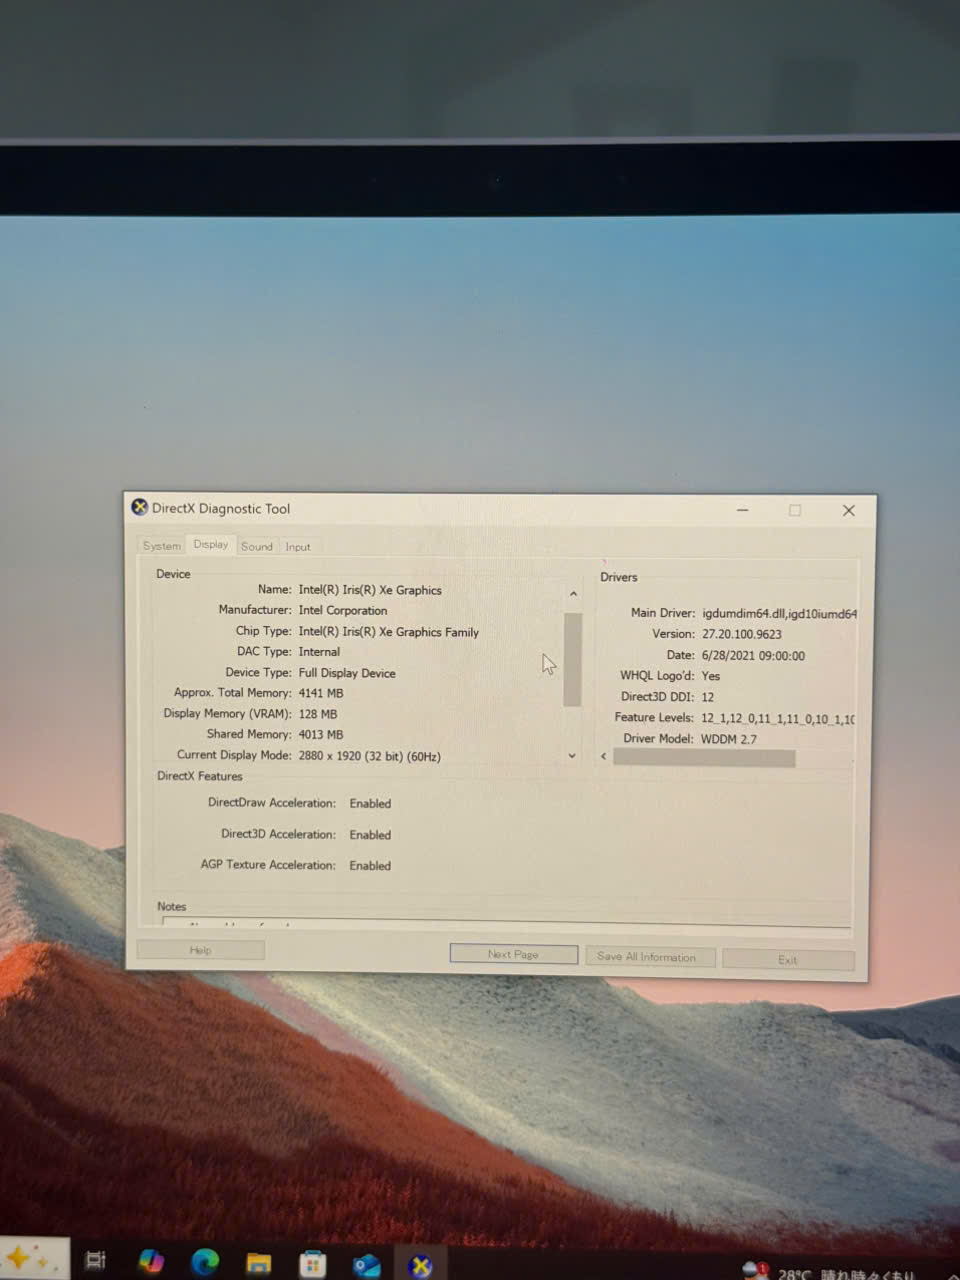Click the "4013 MB" shared memory value

tap(321, 734)
